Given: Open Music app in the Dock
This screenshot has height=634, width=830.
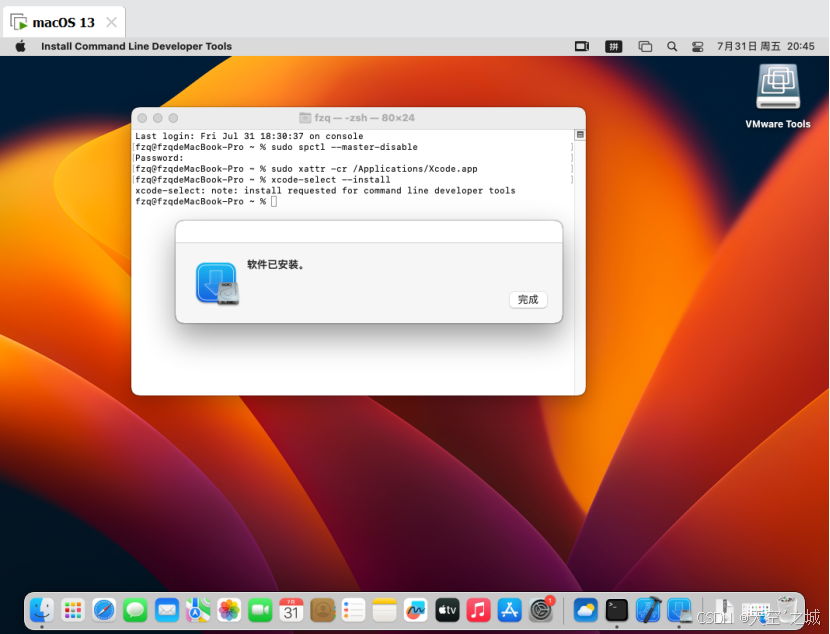Looking at the screenshot, I should click(x=479, y=610).
